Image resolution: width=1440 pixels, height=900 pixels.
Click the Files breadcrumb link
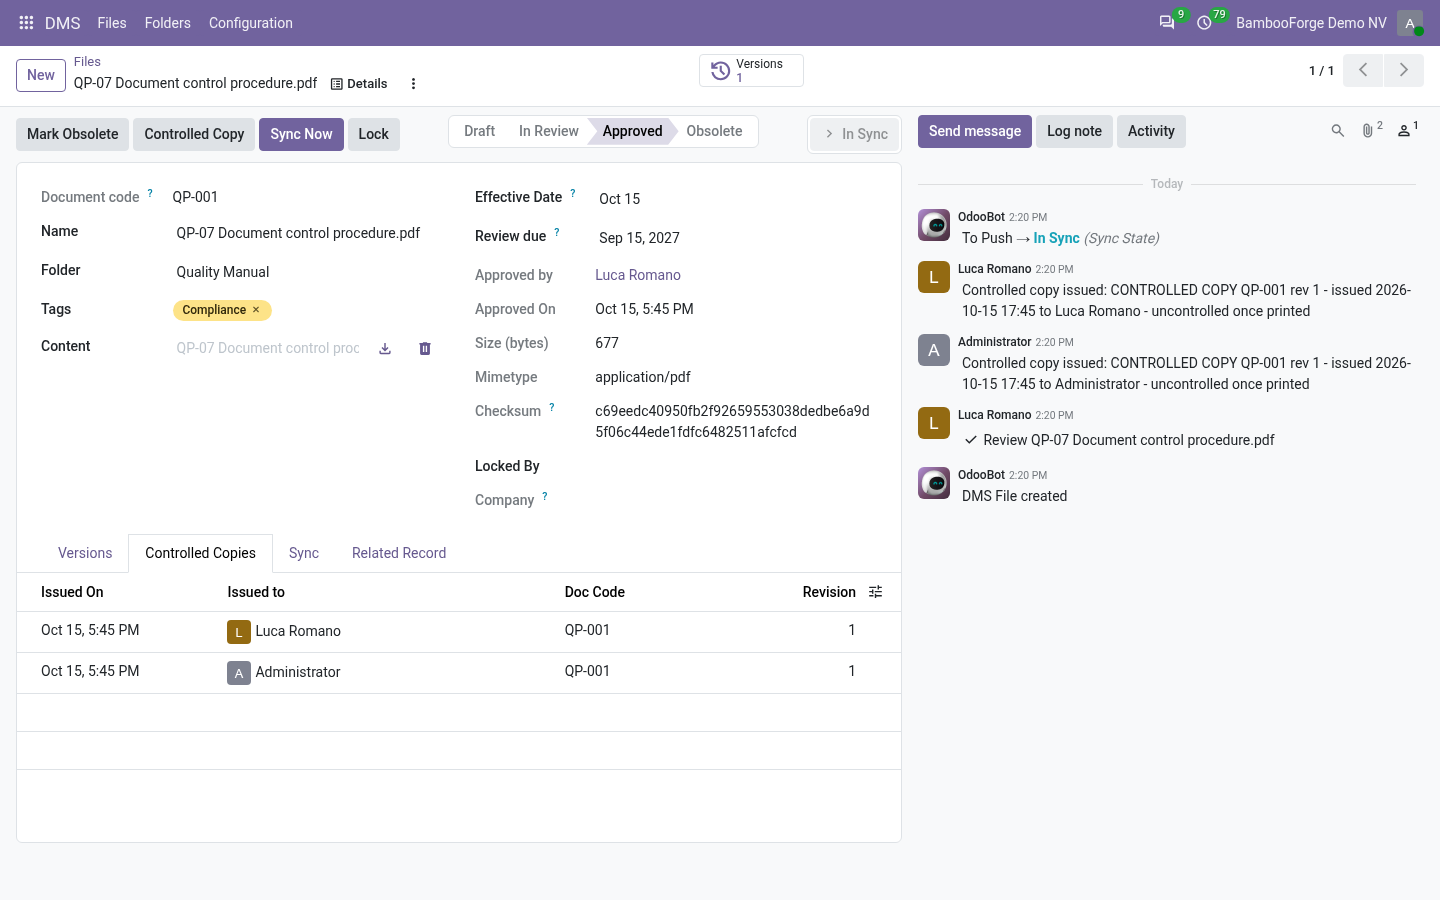pos(87,62)
